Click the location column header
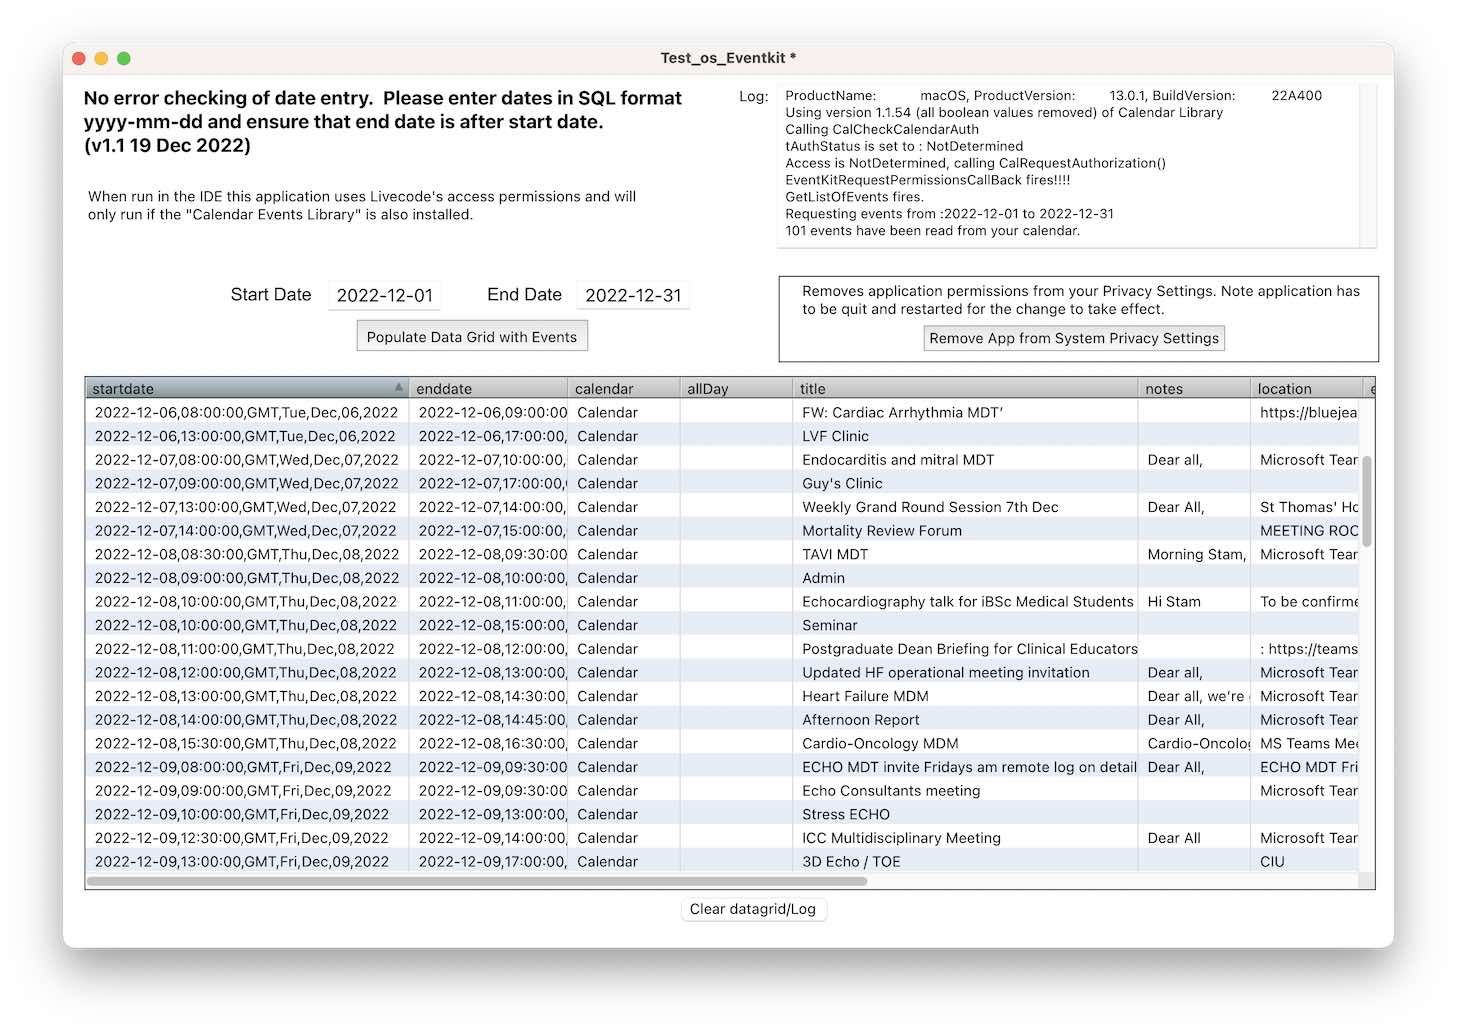The width and height of the screenshot is (1457, 1031). (1304, 389)
